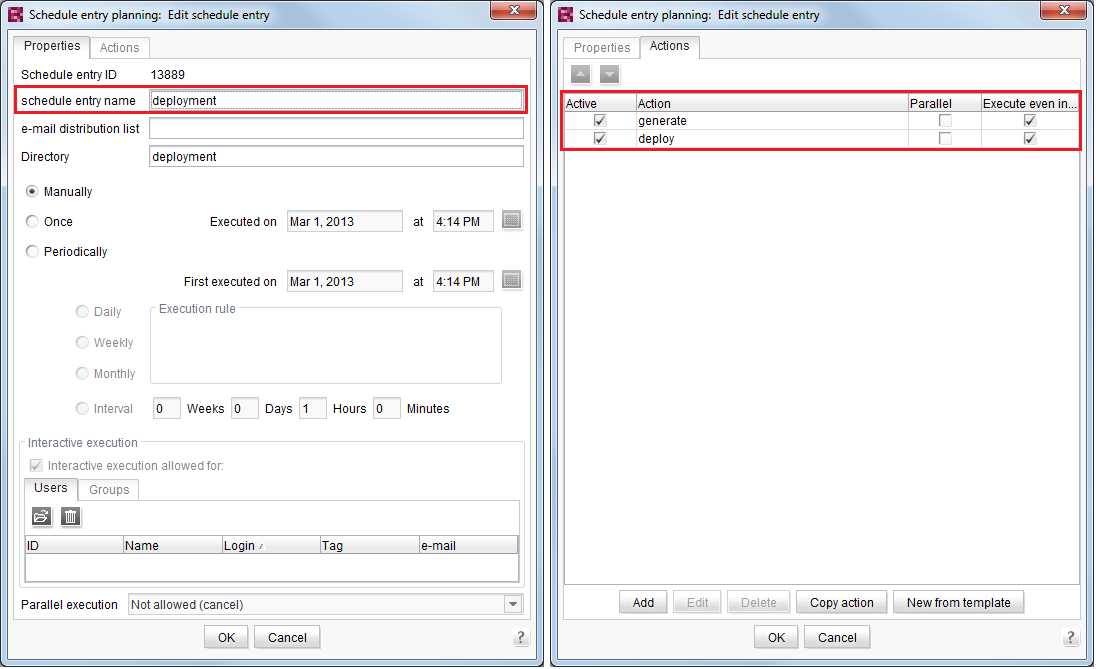The height and width of the screenshot is (669, 1096).
Task: Click the Copy action button
Action: (x=842, y=603)
